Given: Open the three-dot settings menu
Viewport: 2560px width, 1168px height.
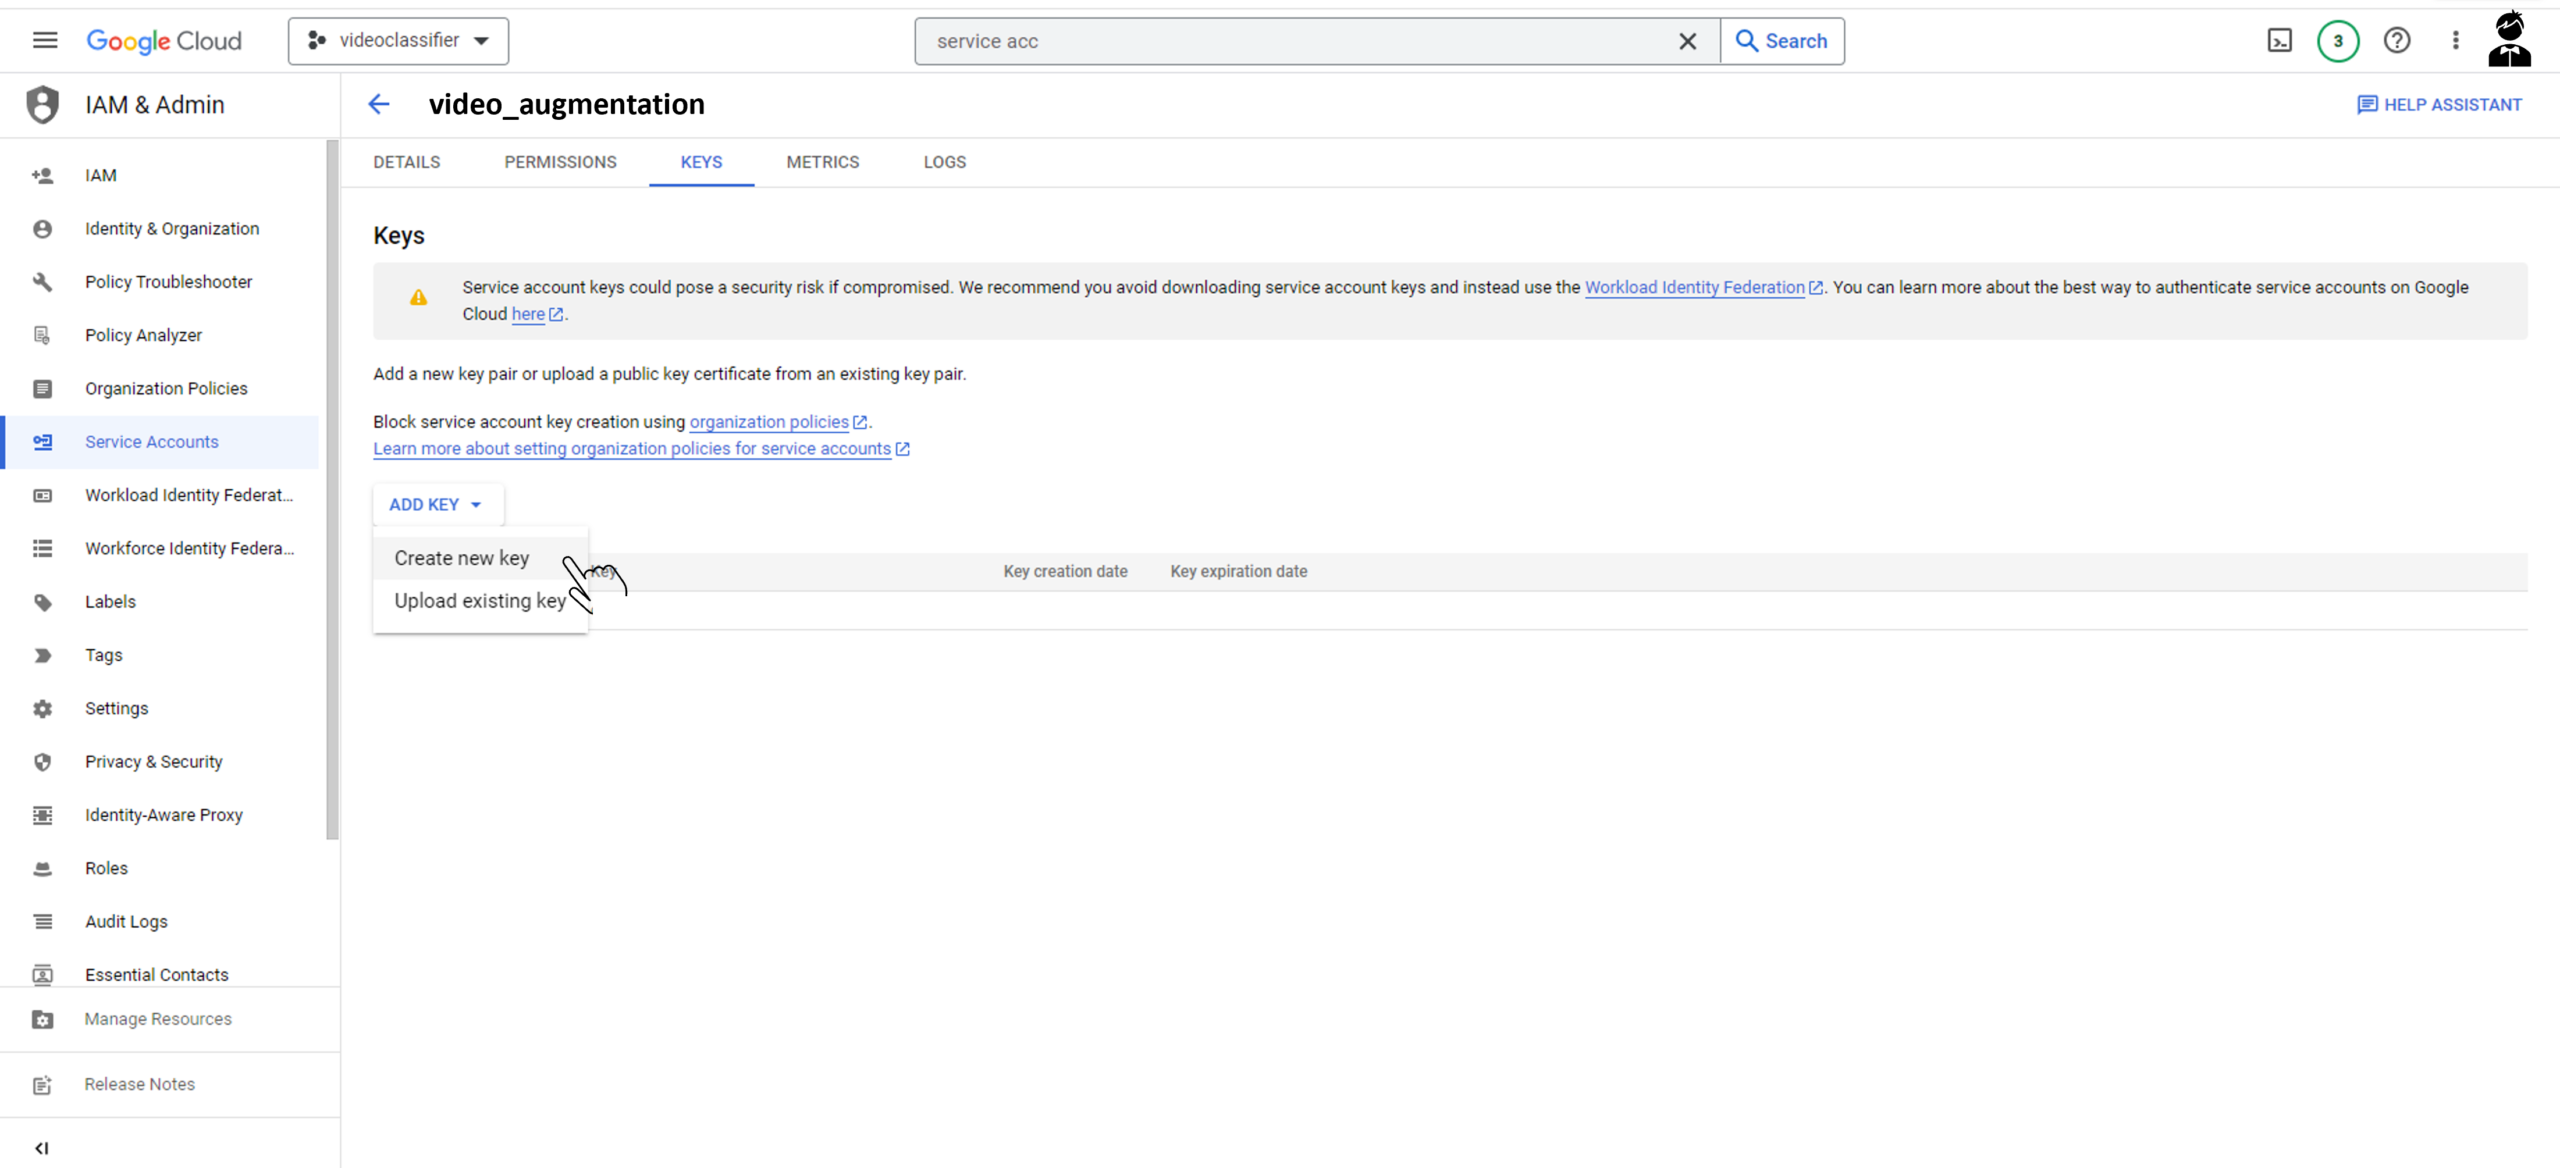Looking at the screenshot, I should (x=2455, y=41).
